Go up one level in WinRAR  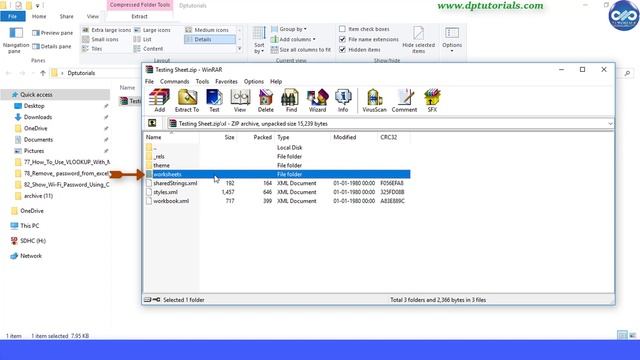pyautogui.click(x=152, y=123)
